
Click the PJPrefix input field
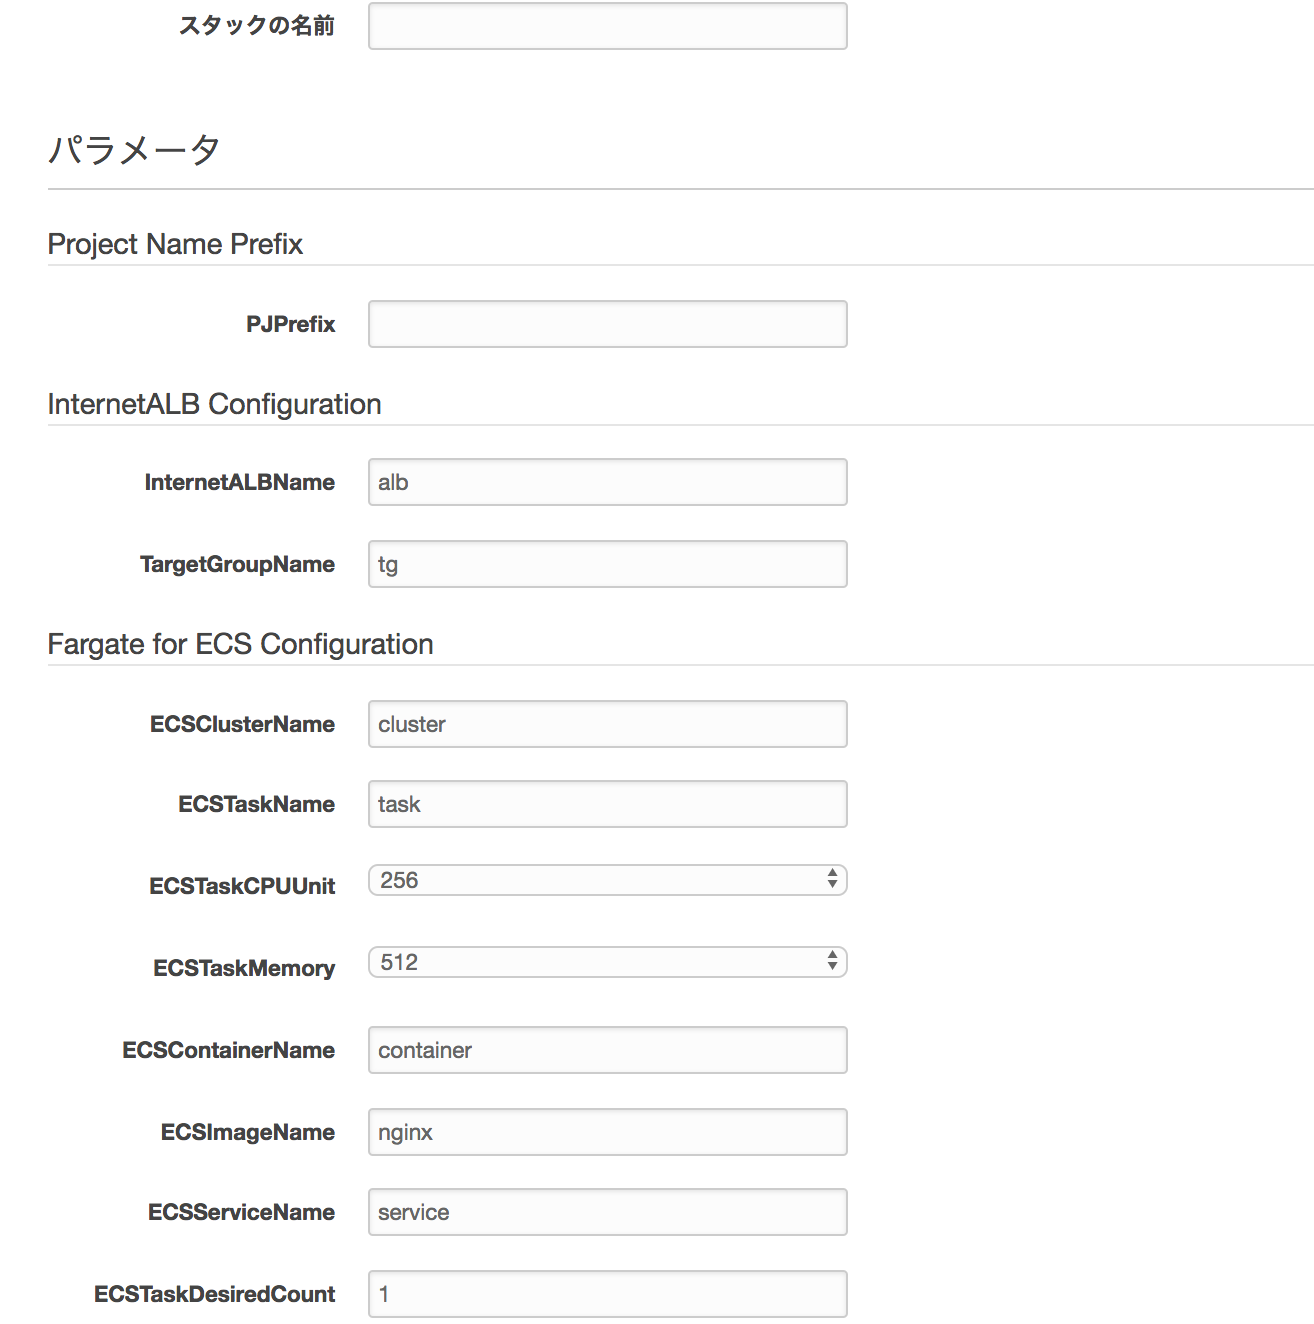pyautogui.click(x=606, y=323)
